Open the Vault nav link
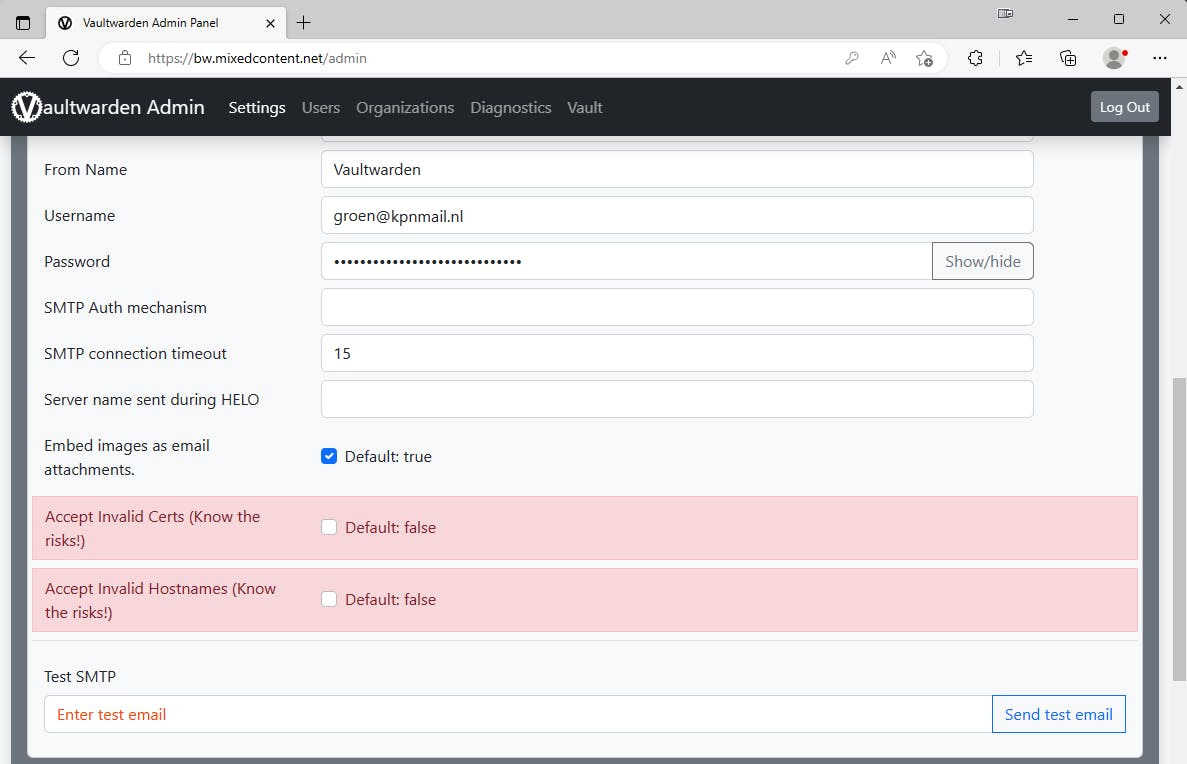The width and height of the screenshot is (1187, 764). pos(584,108)
